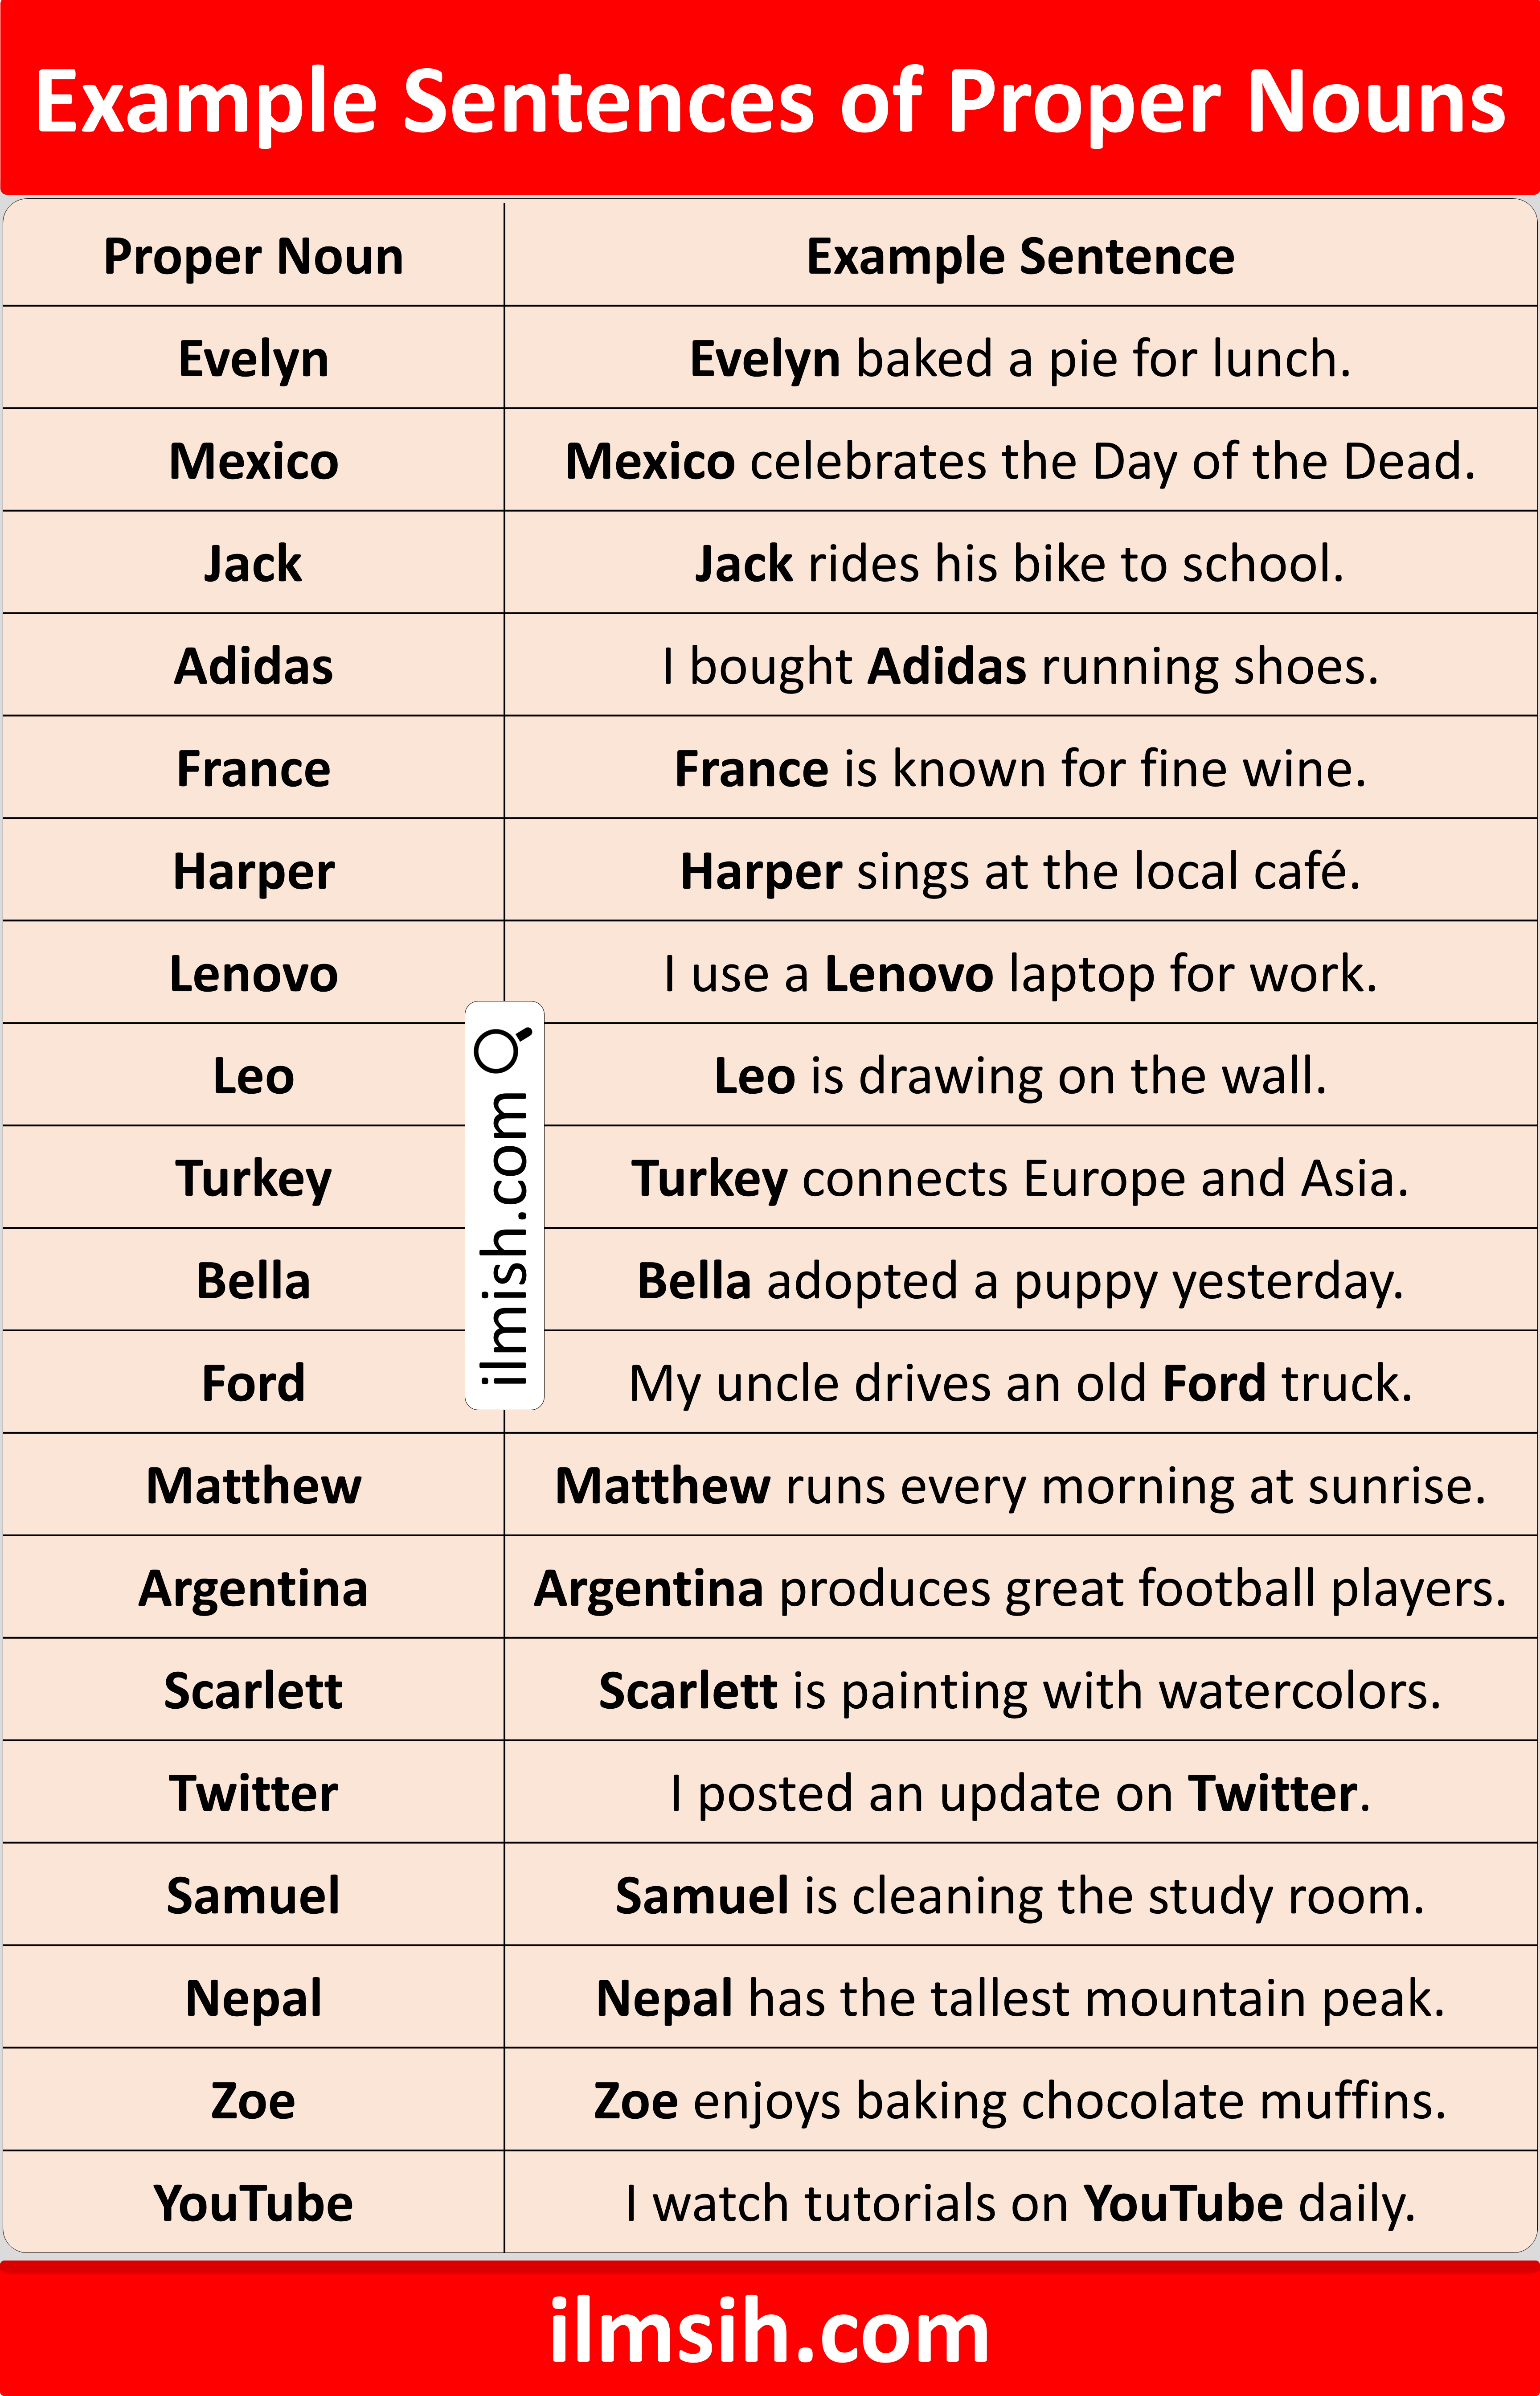Click the sentence 'Turkey connects Europe and Asia'

point(1021,1178)
